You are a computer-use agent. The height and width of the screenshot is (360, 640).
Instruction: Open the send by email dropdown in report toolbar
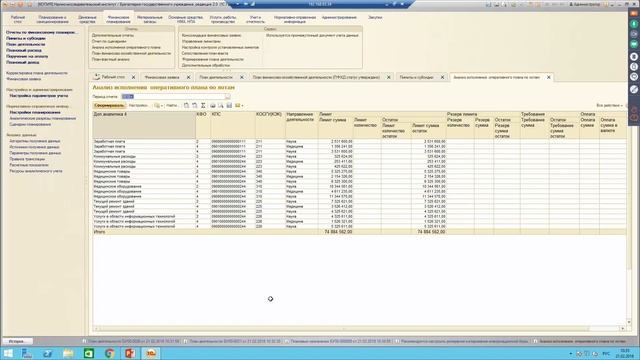pos(239,105)
